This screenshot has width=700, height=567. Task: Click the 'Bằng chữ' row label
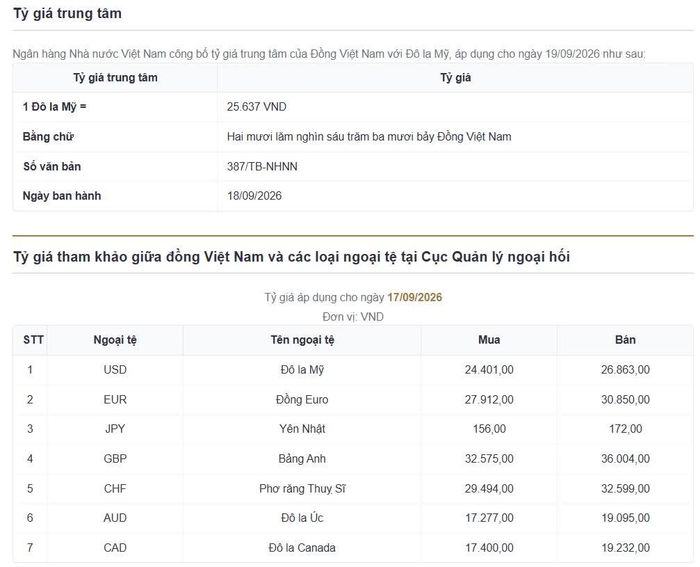pyautogui.click(x=48, y=137)
